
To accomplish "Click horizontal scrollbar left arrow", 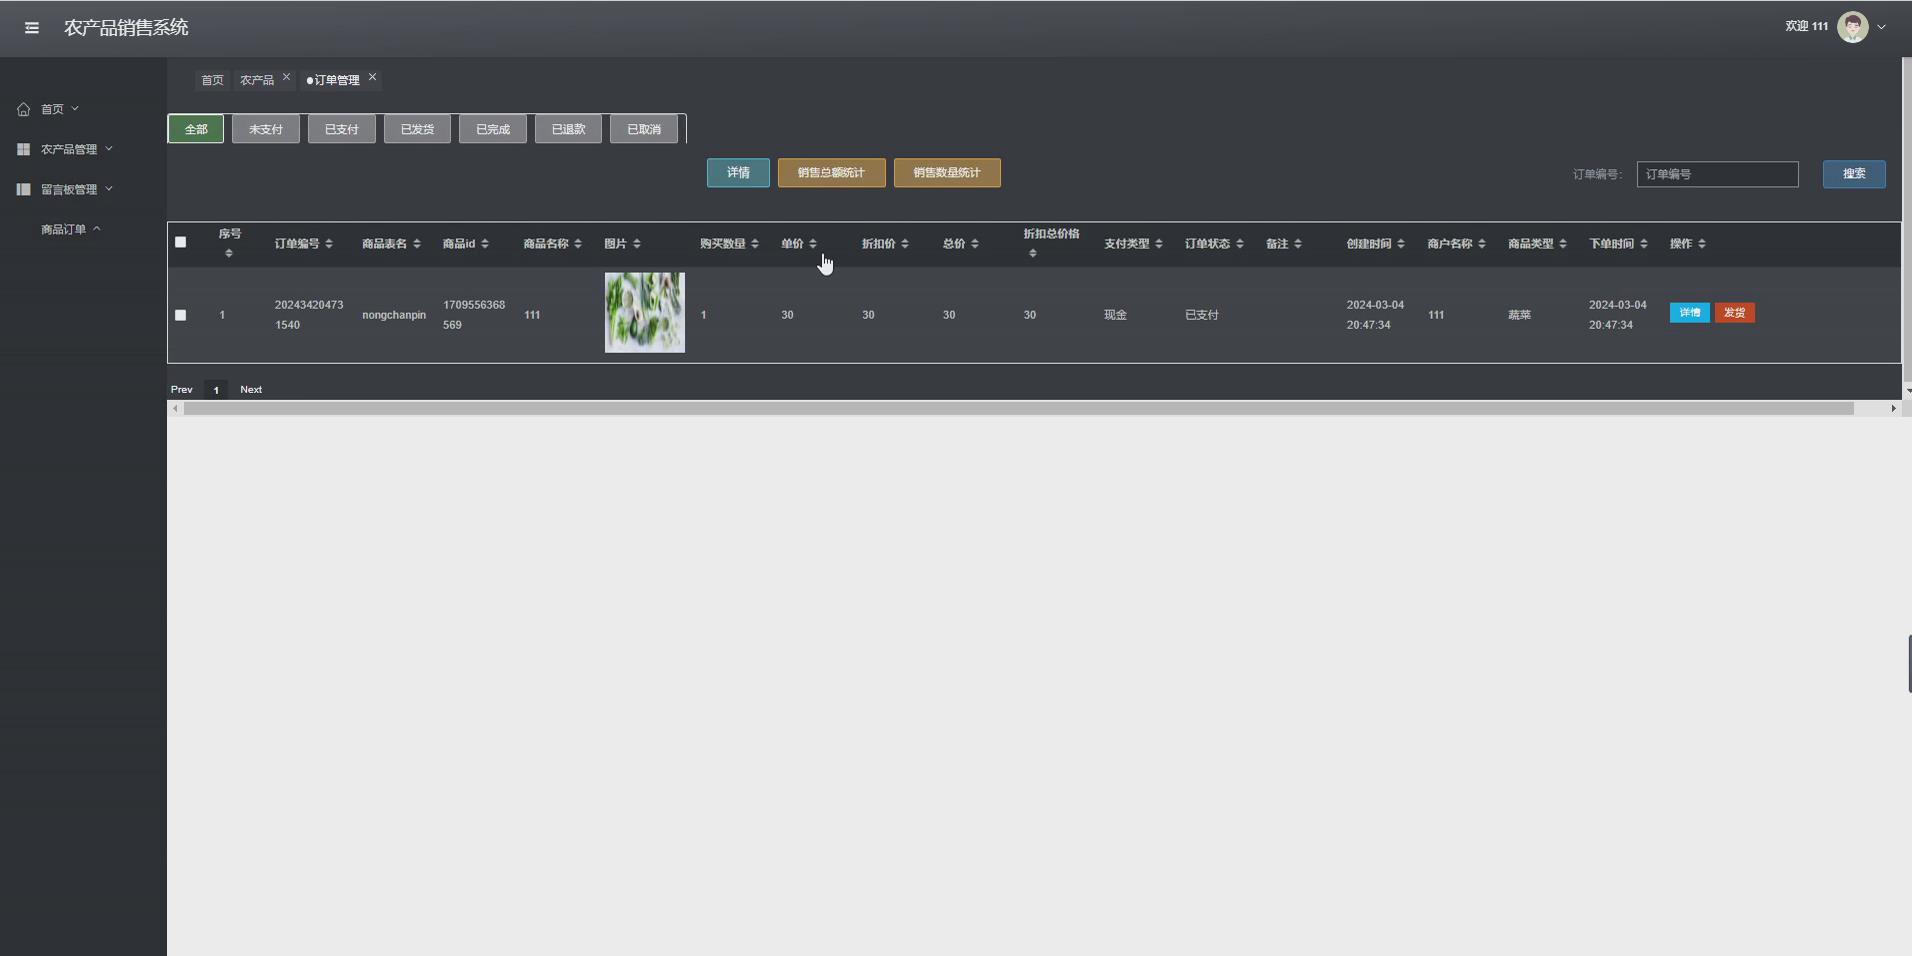I will [x=175, y=408].
